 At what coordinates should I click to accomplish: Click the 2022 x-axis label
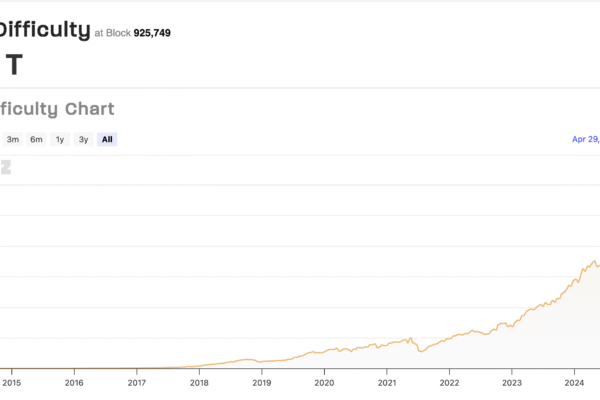(449, 381)
